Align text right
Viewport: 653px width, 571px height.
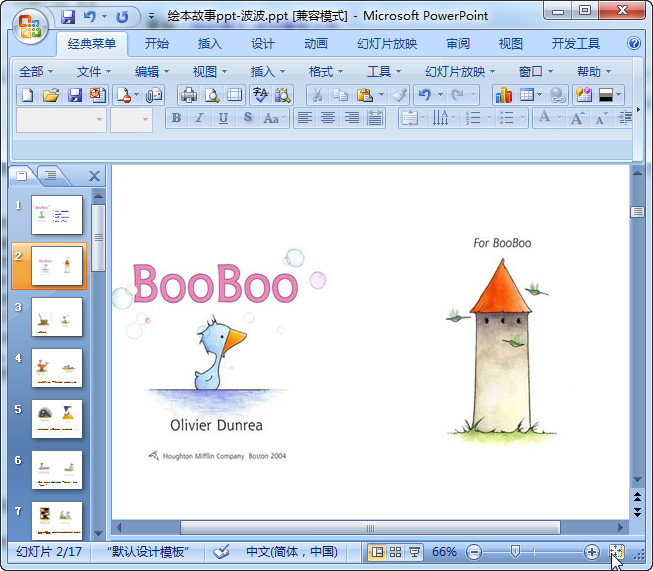[352, 118]
